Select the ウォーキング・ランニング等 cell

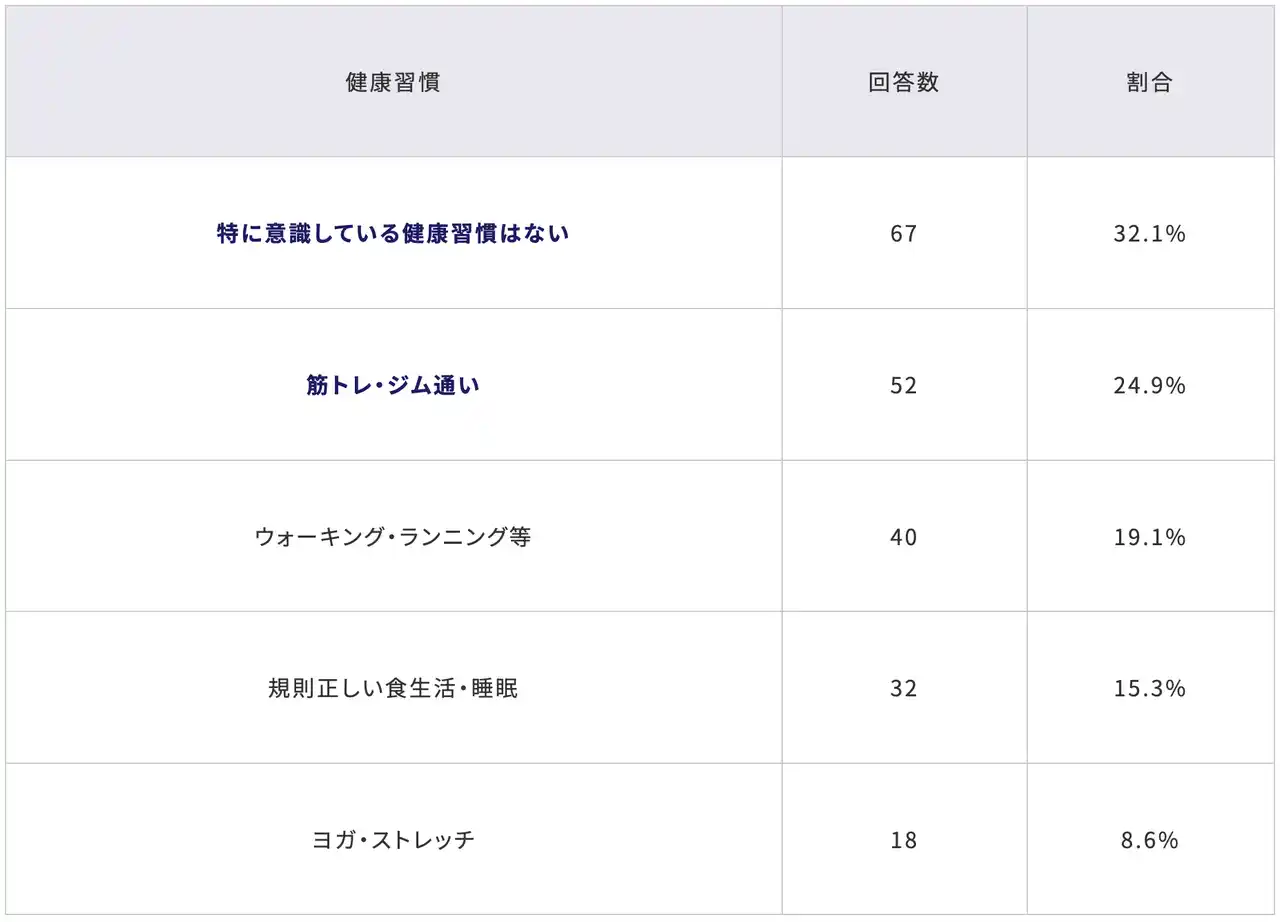tap(393, 537)
